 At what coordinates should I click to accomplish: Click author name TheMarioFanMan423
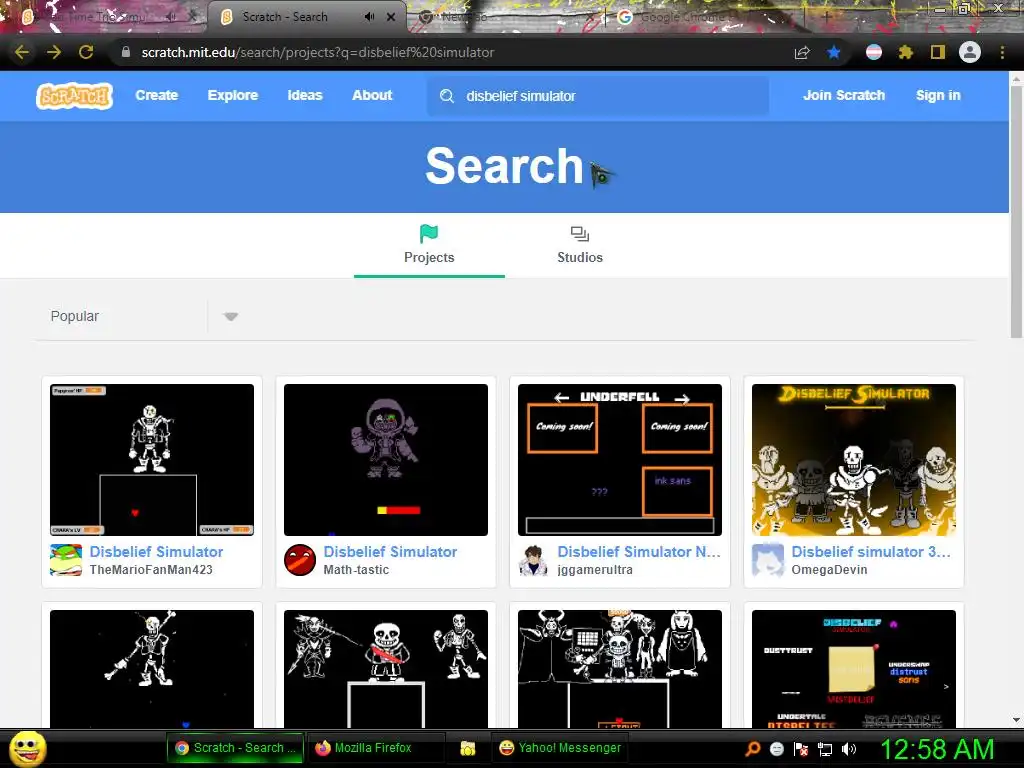click(151, 569)
